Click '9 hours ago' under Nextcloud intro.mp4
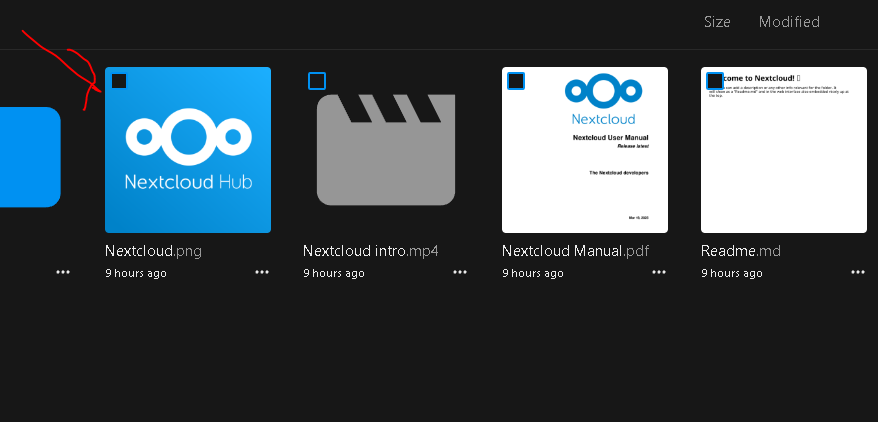The height and width of the screenshot is (422, 878). pos(334,273)
